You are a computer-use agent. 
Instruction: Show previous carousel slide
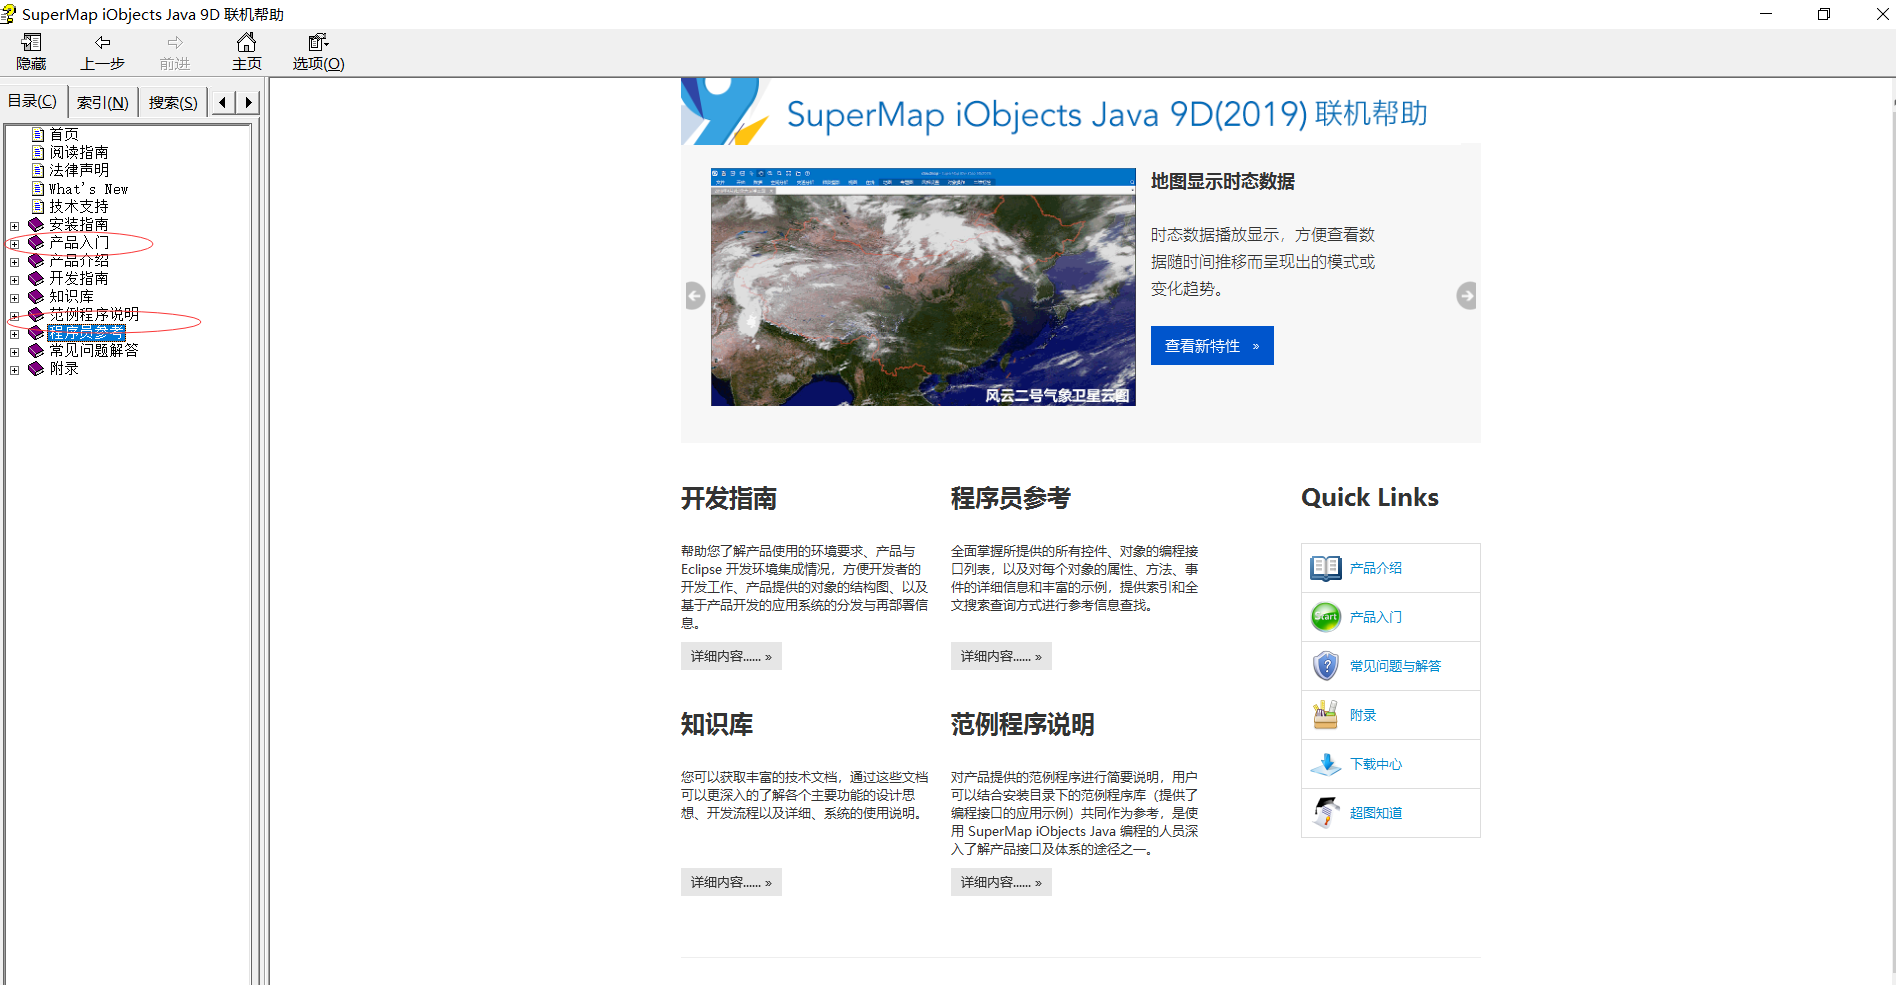(x=695, y=296)
